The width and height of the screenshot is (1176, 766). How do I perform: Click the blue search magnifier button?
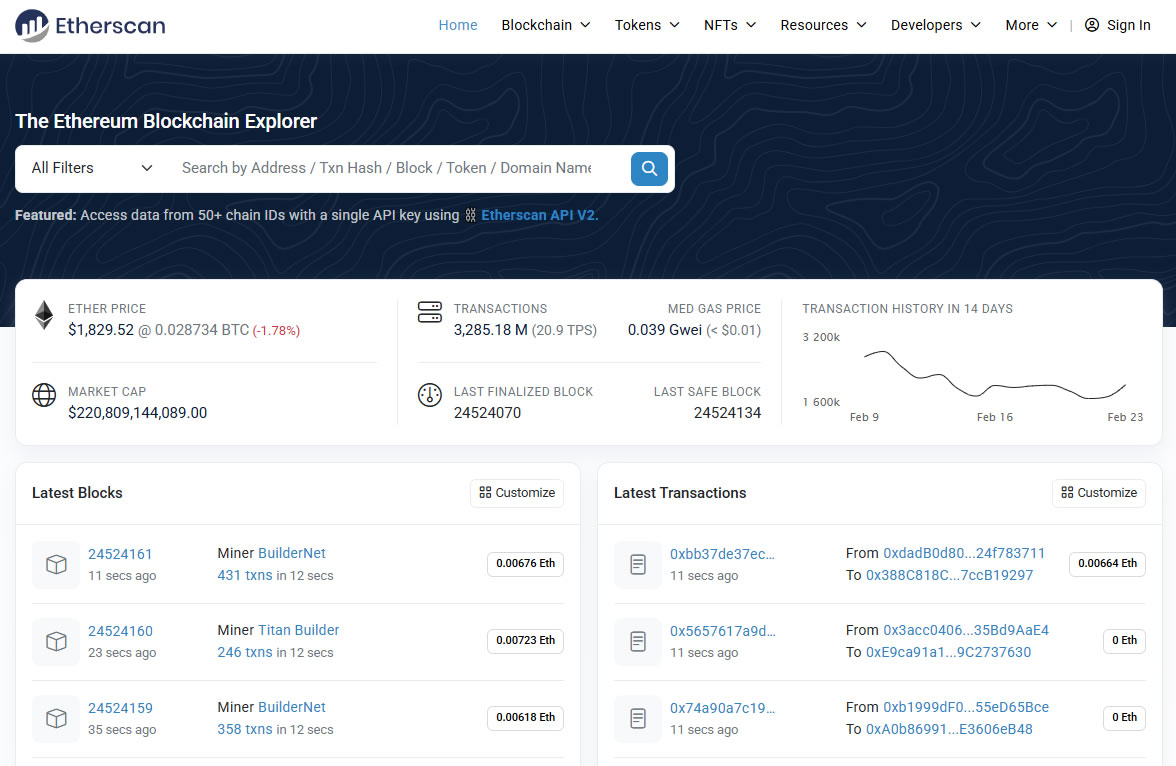649,169
